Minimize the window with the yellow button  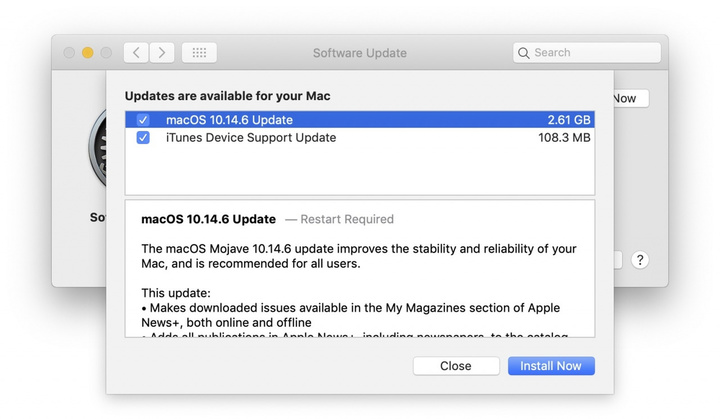tap(88, 52)
